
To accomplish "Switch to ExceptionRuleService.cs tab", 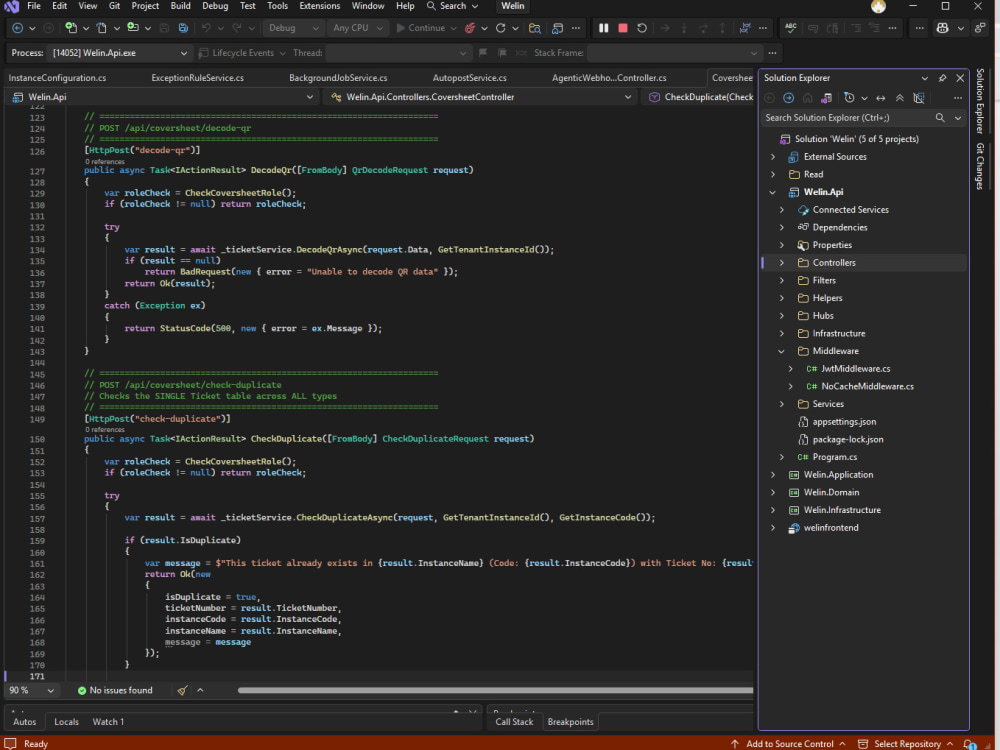I will [x=197, y=78].
